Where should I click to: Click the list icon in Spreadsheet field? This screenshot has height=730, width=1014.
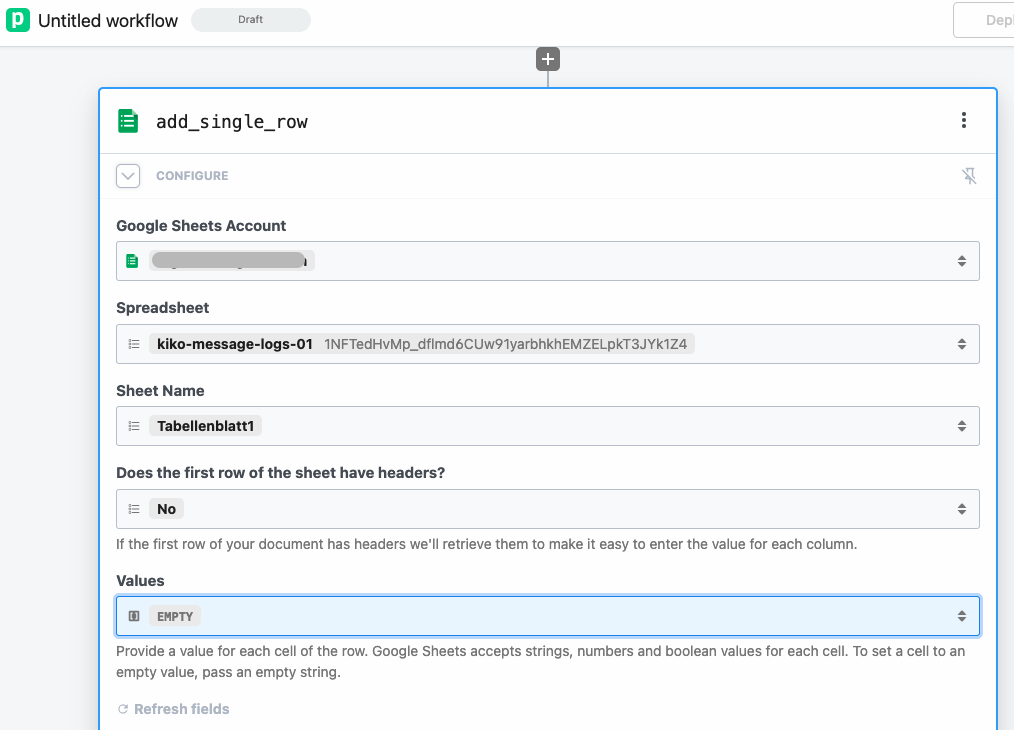click(x=134, y=344)
